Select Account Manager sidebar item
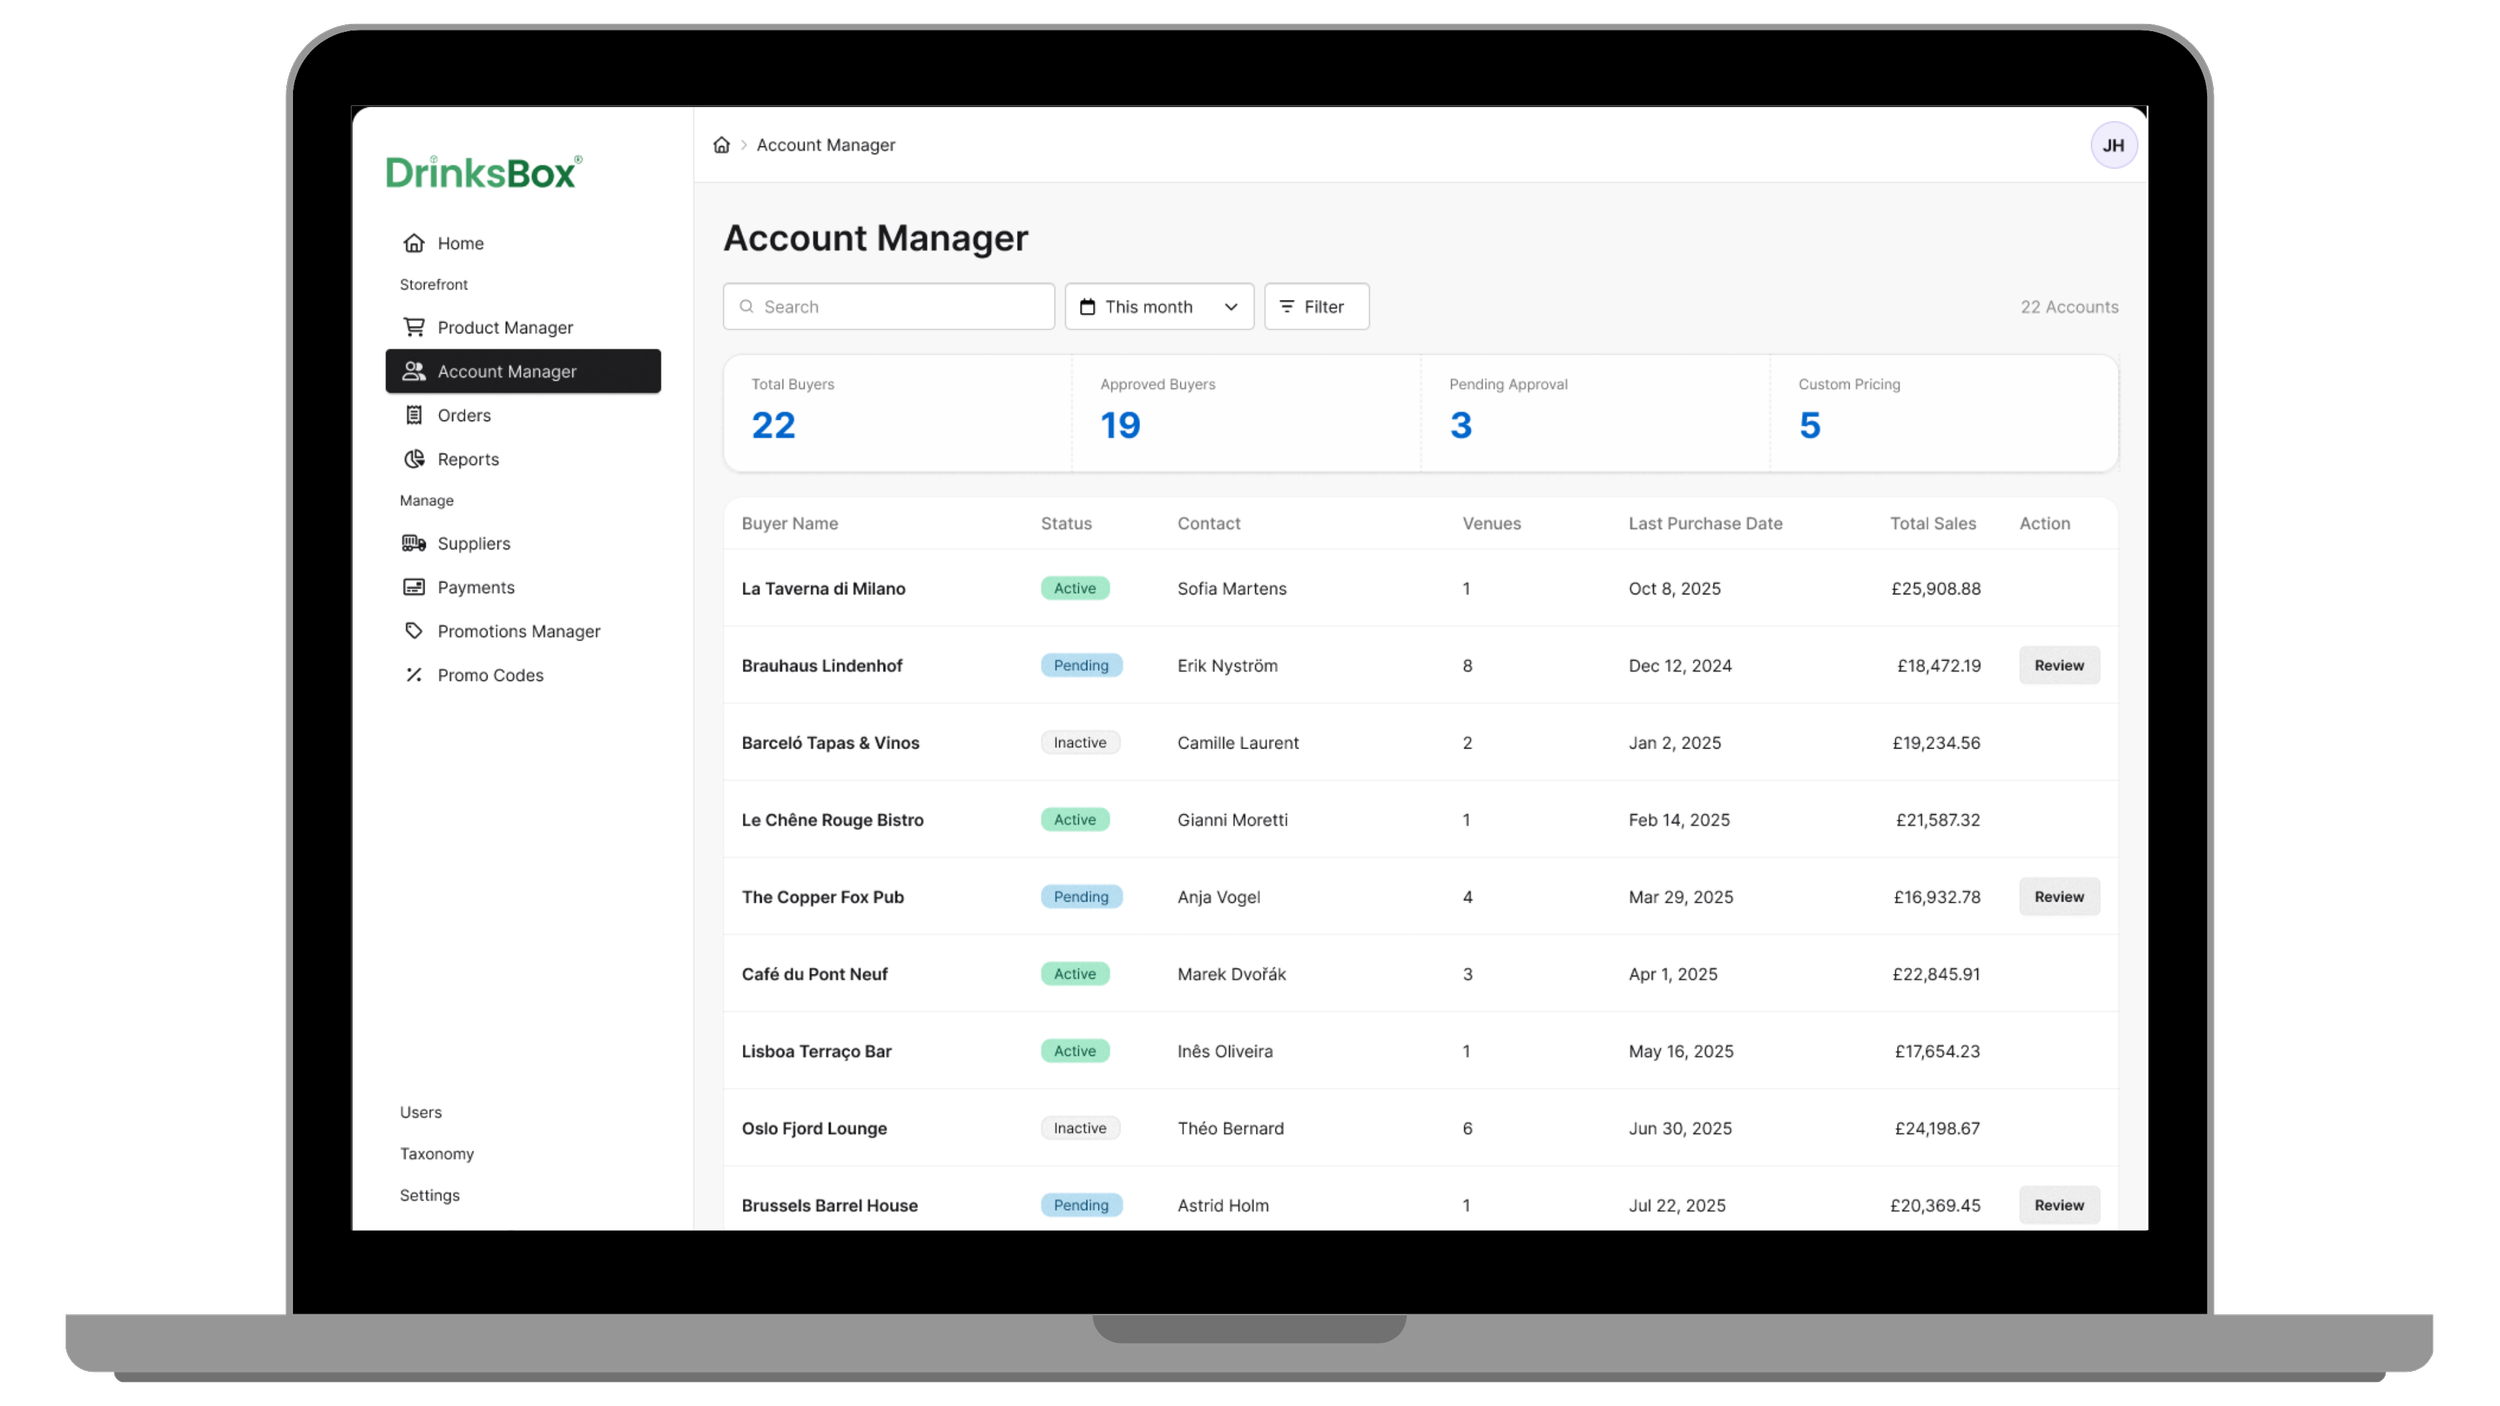 click(522, 371)
